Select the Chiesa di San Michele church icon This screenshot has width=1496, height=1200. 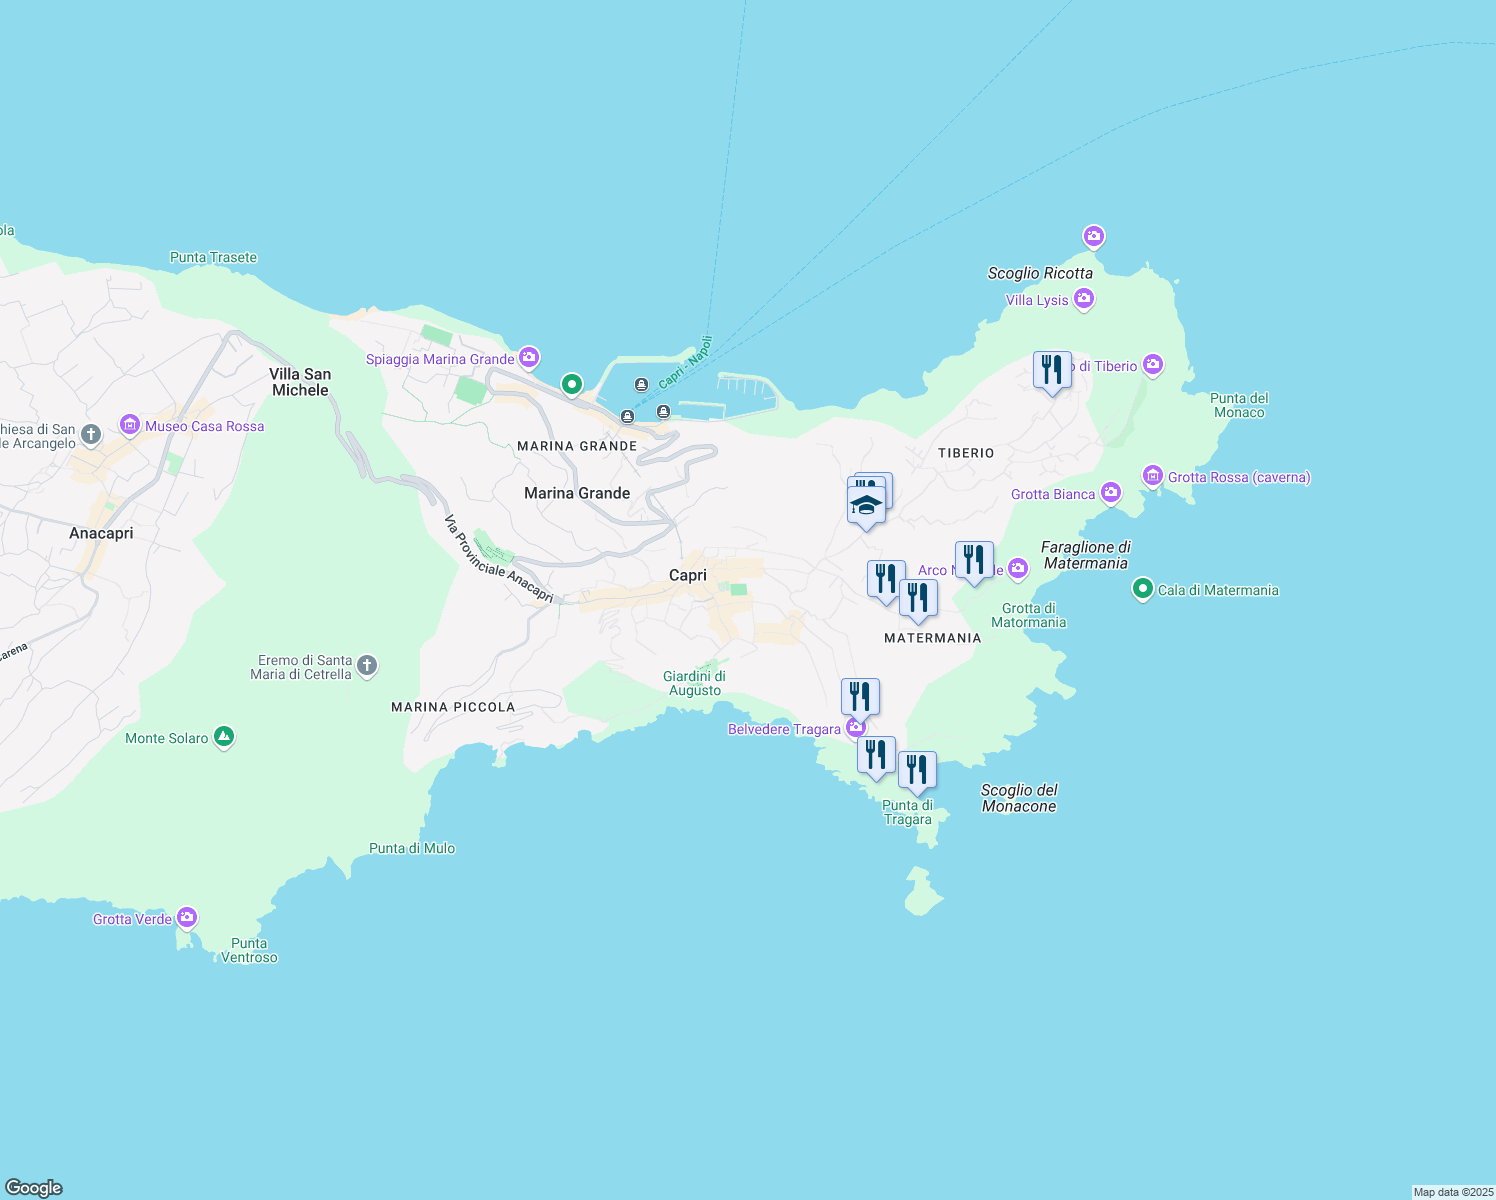[91, 434]
